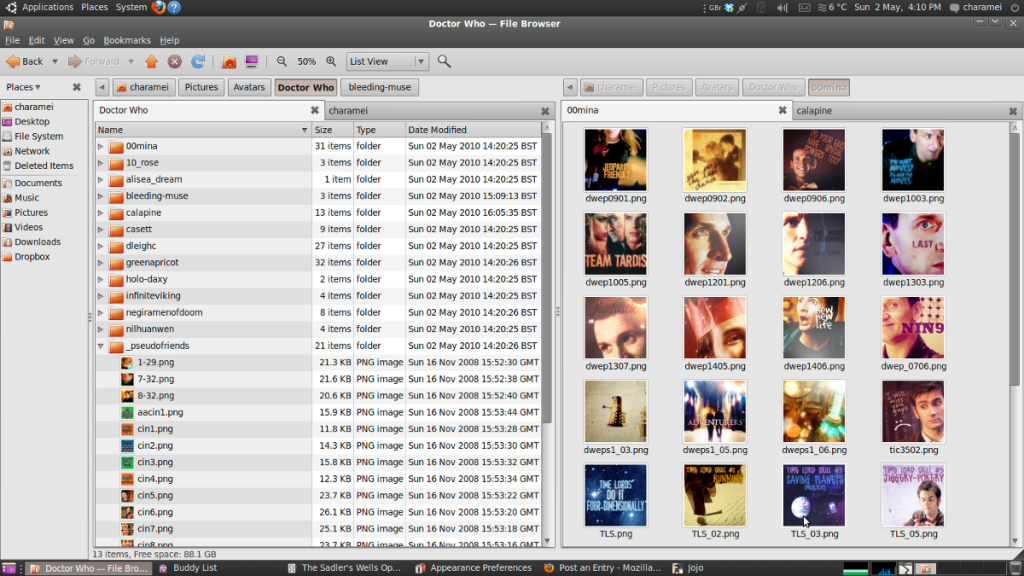Click the Computer toolbar icon
Viewport: 1024px width, 576px height.
pyautogui.click(x=251, y=61)
